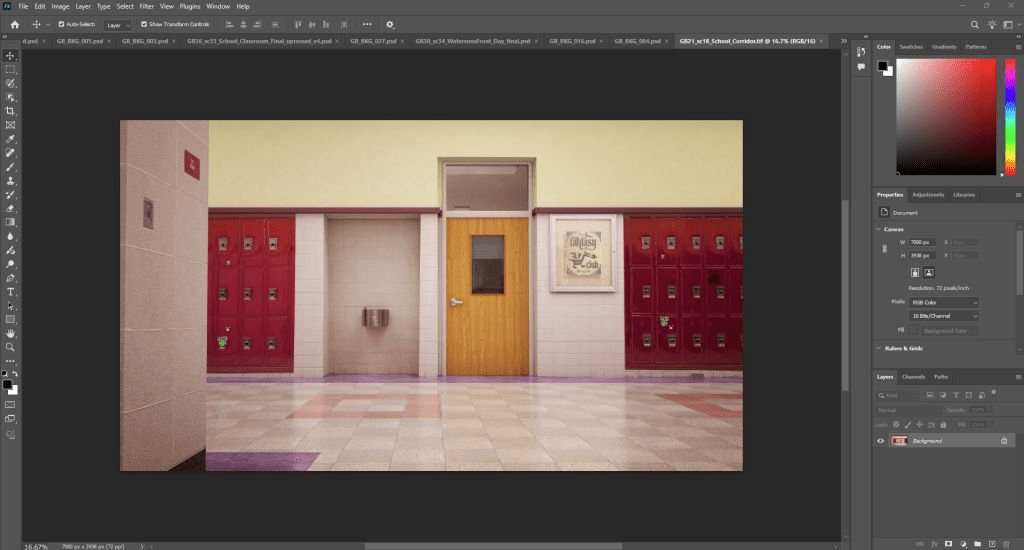Toggle the width-height link constraint icon
The height and width of the screenshot is (550, 1024).
pyautogui.click(x=885, y=249)
